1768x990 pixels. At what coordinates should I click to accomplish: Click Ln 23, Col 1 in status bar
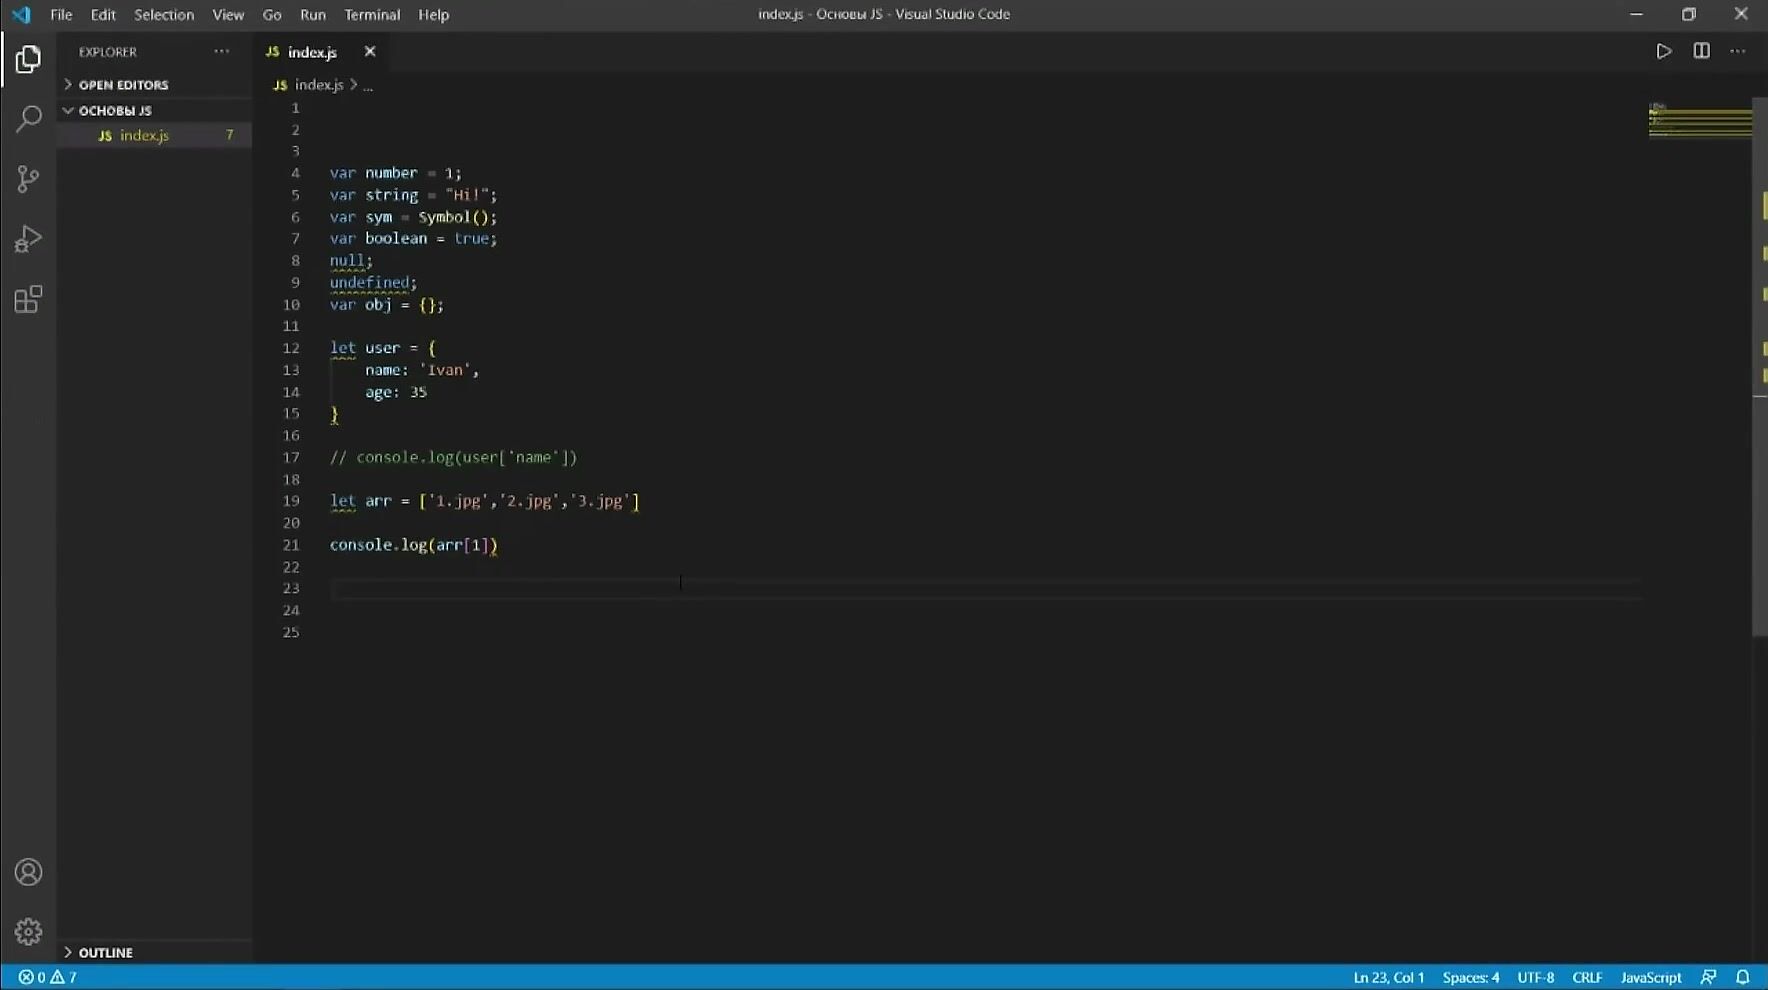click(1388, 977)
